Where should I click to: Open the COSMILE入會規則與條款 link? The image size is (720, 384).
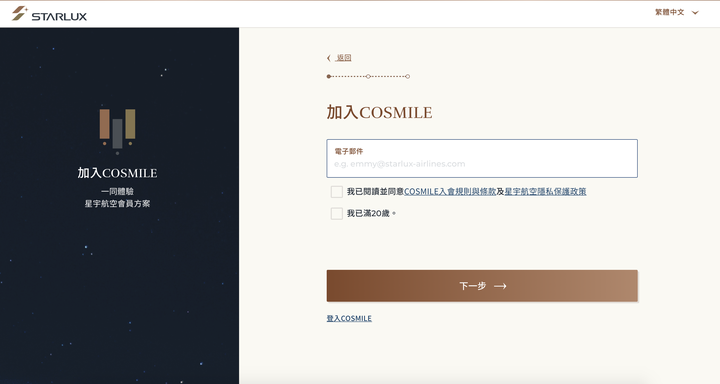450,192
